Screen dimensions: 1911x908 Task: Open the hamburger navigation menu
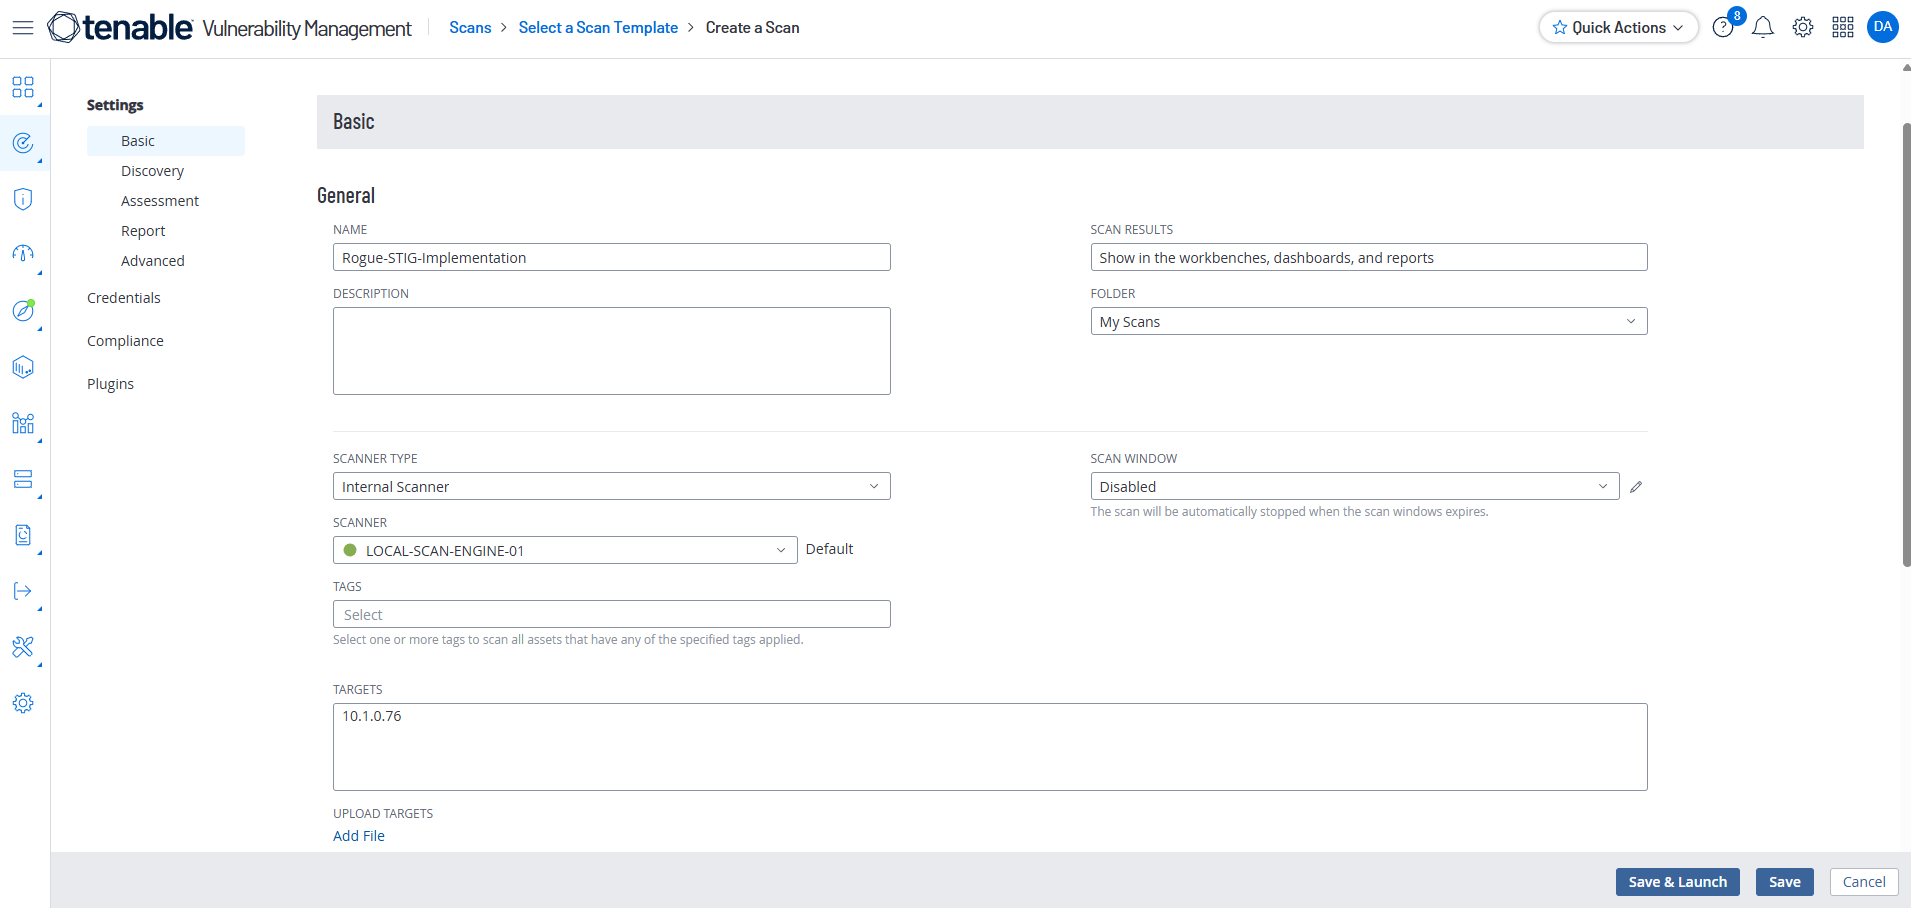tap(22, 28)
